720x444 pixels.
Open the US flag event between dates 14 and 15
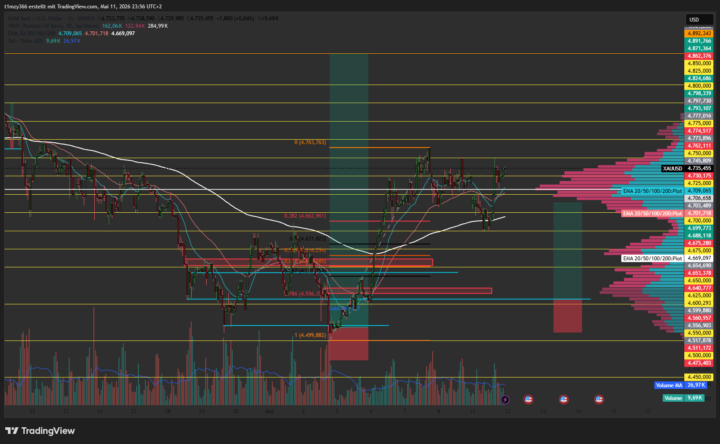[599, 399]
